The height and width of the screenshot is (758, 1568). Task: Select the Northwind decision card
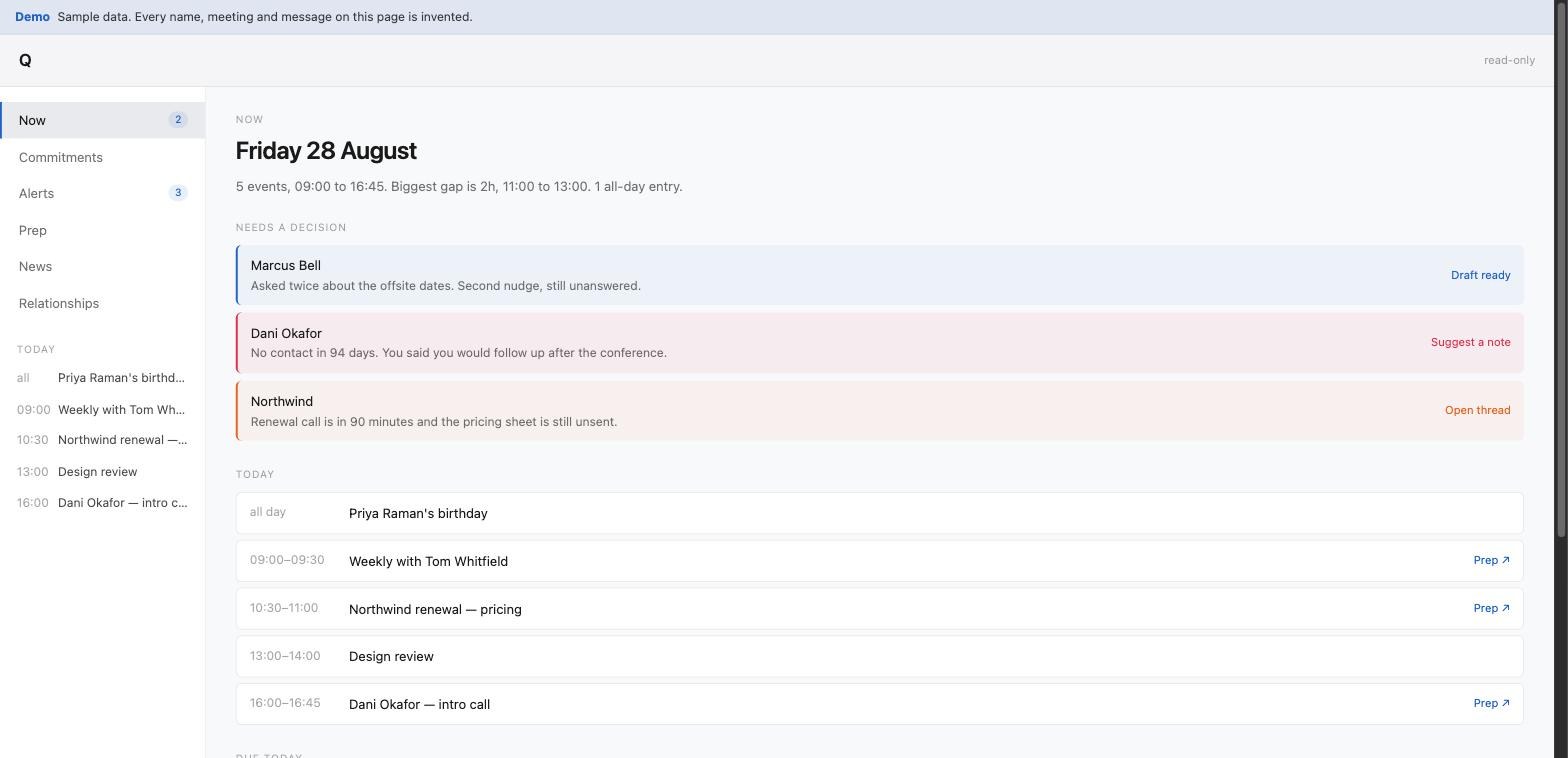tap(880, 410)
